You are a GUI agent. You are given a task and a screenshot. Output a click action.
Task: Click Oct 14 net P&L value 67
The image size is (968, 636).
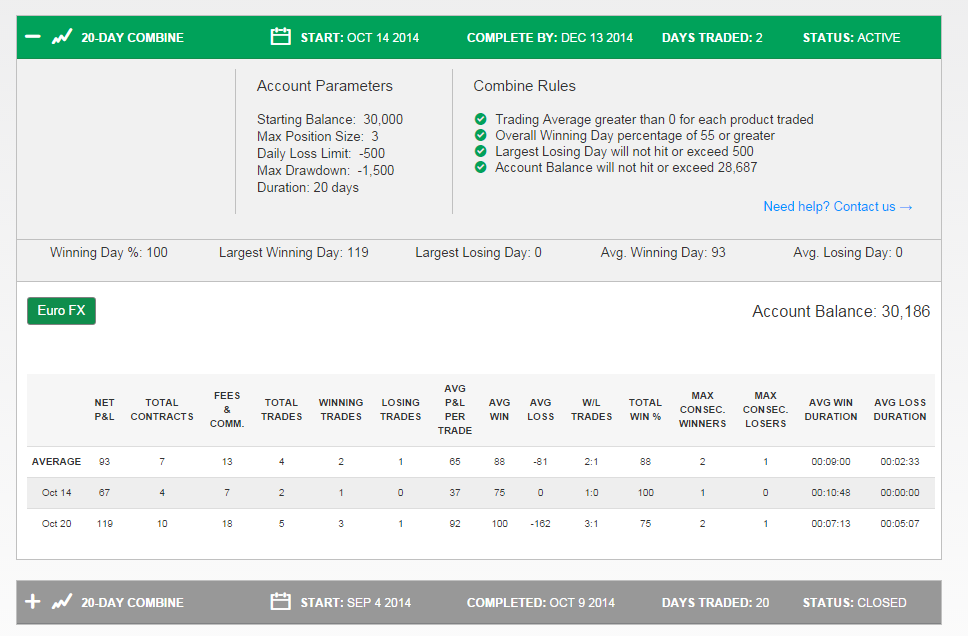[104, 493]
